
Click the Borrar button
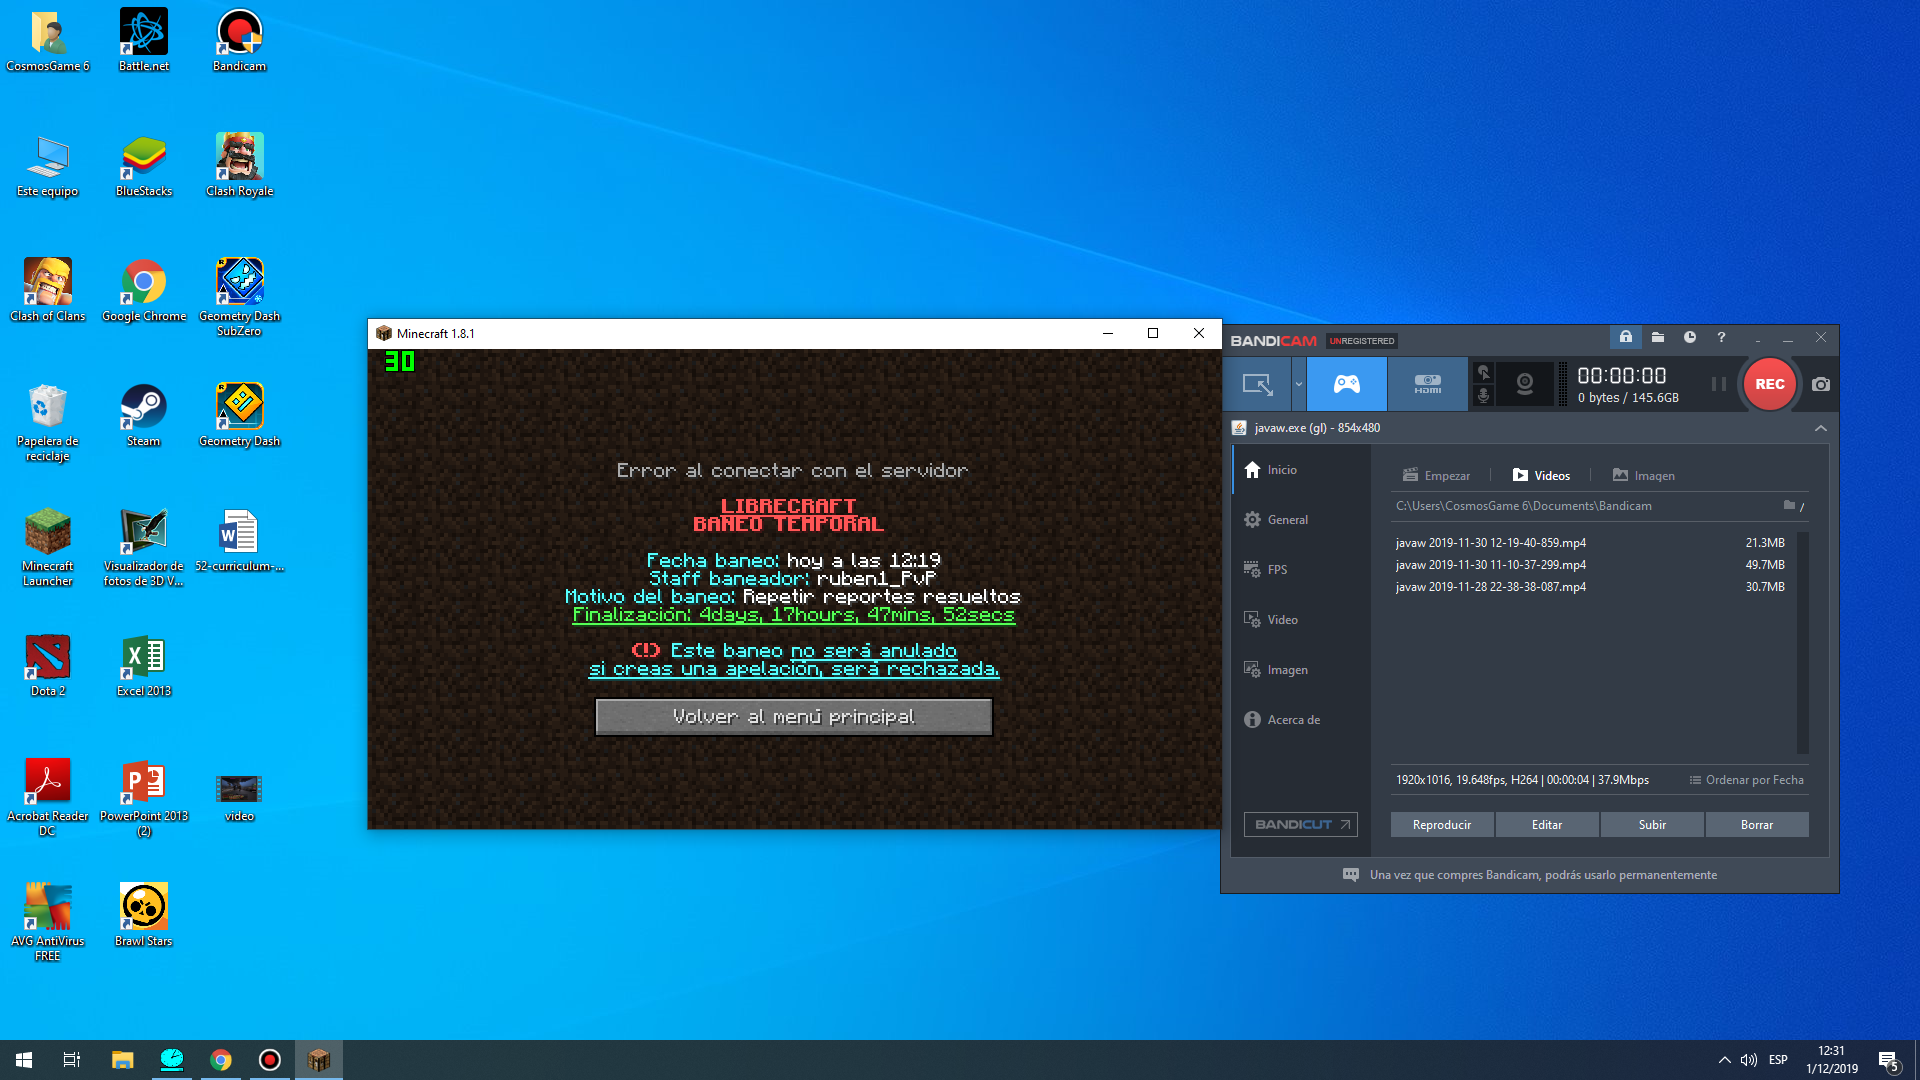(1757, 825)
